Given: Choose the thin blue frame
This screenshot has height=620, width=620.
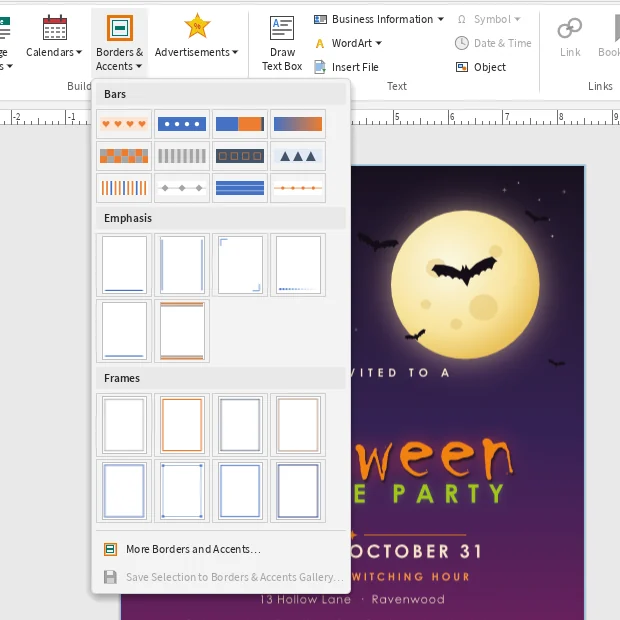Looking at the screenshot, I should [240, 491].
